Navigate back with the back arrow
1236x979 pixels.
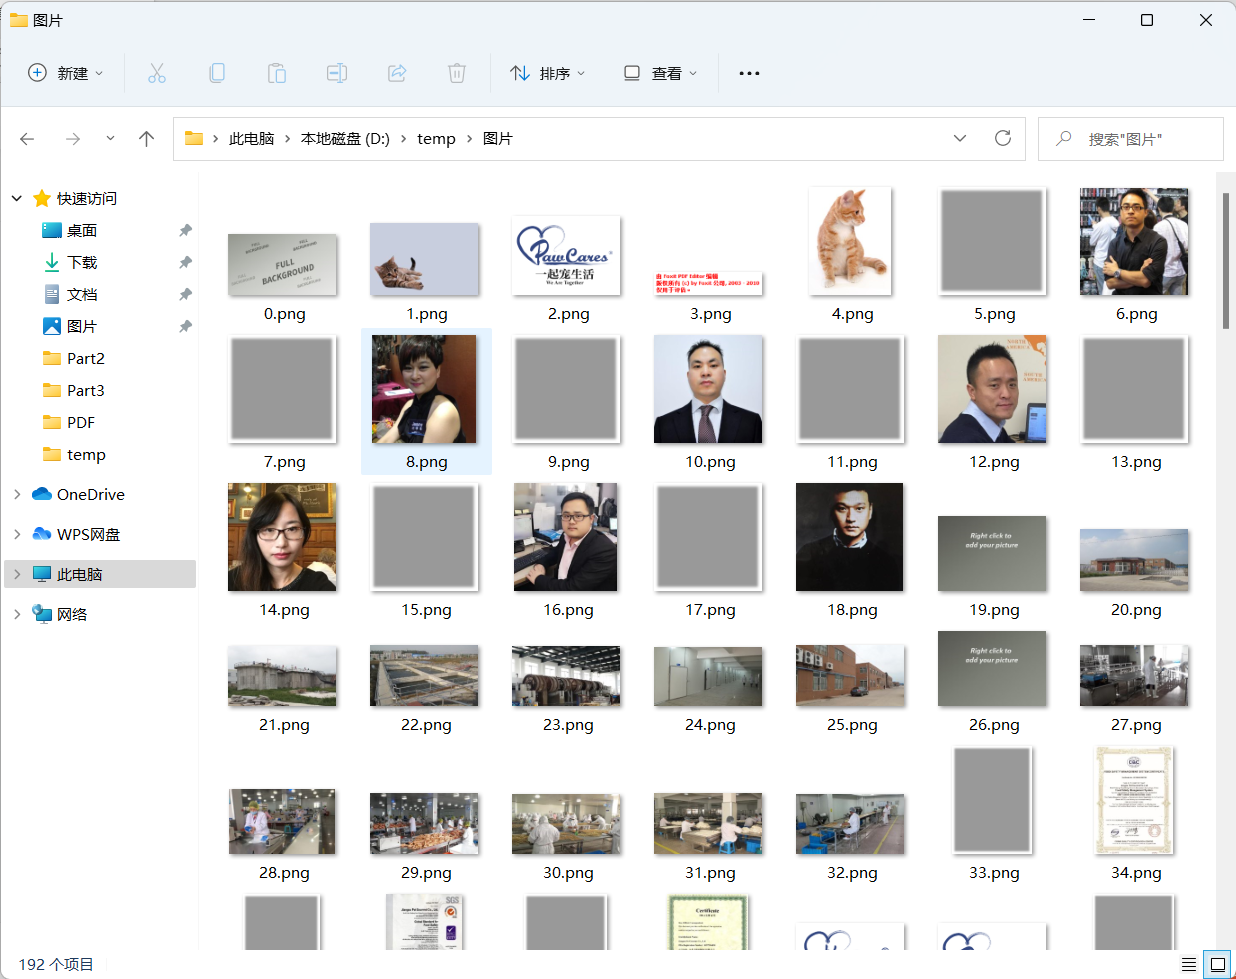(27, 138)
